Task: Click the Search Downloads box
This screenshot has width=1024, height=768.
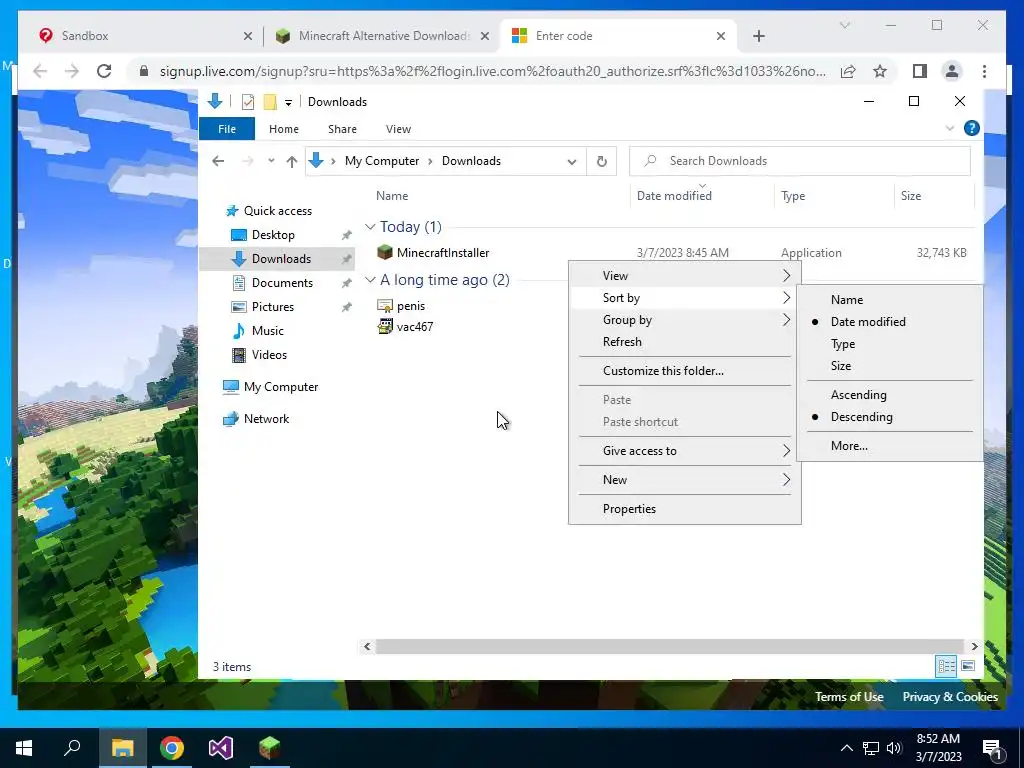Action: click(799, 161)
